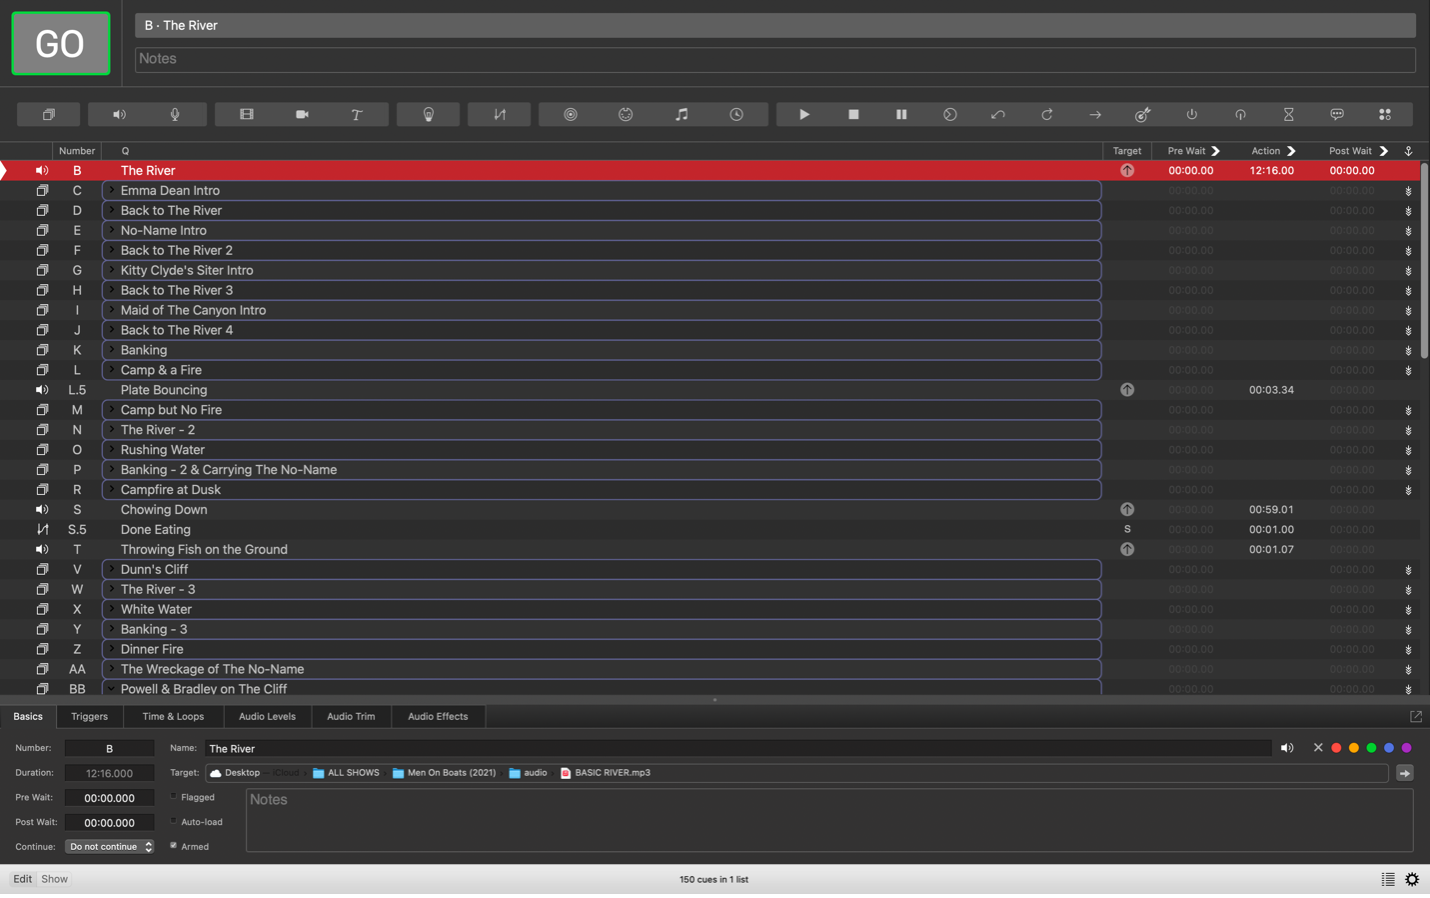Add a new MIDI File cue (music note)
Image resolution: width=1430 pixels, height=898 pixels.
pos(681,115)
